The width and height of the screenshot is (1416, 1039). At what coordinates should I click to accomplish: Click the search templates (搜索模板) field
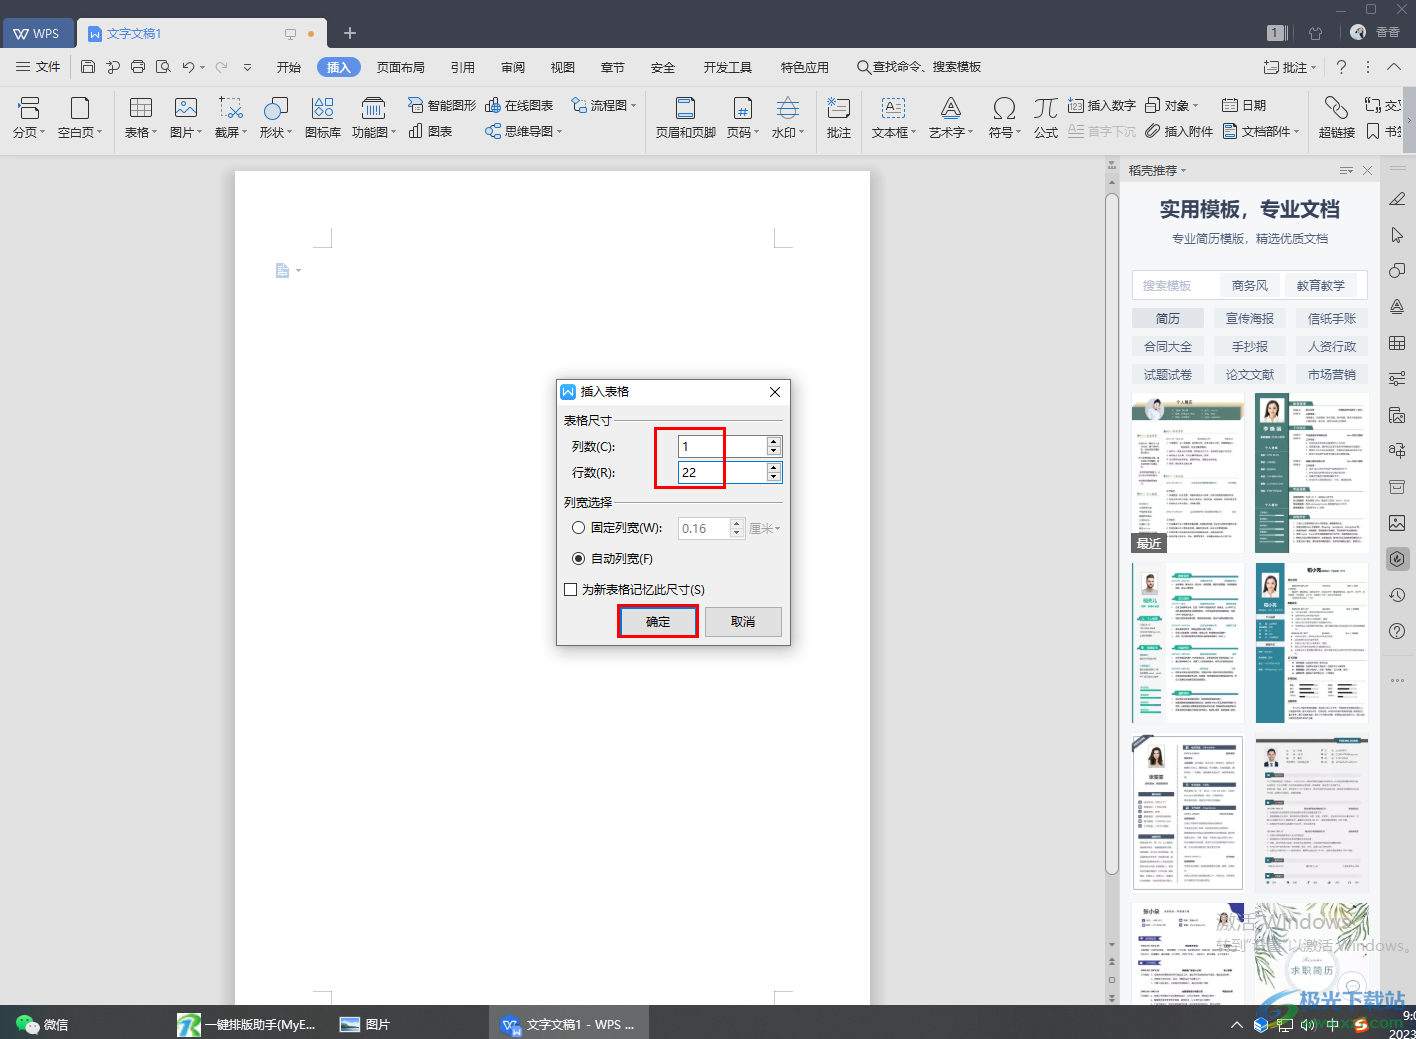(1177, 285)
